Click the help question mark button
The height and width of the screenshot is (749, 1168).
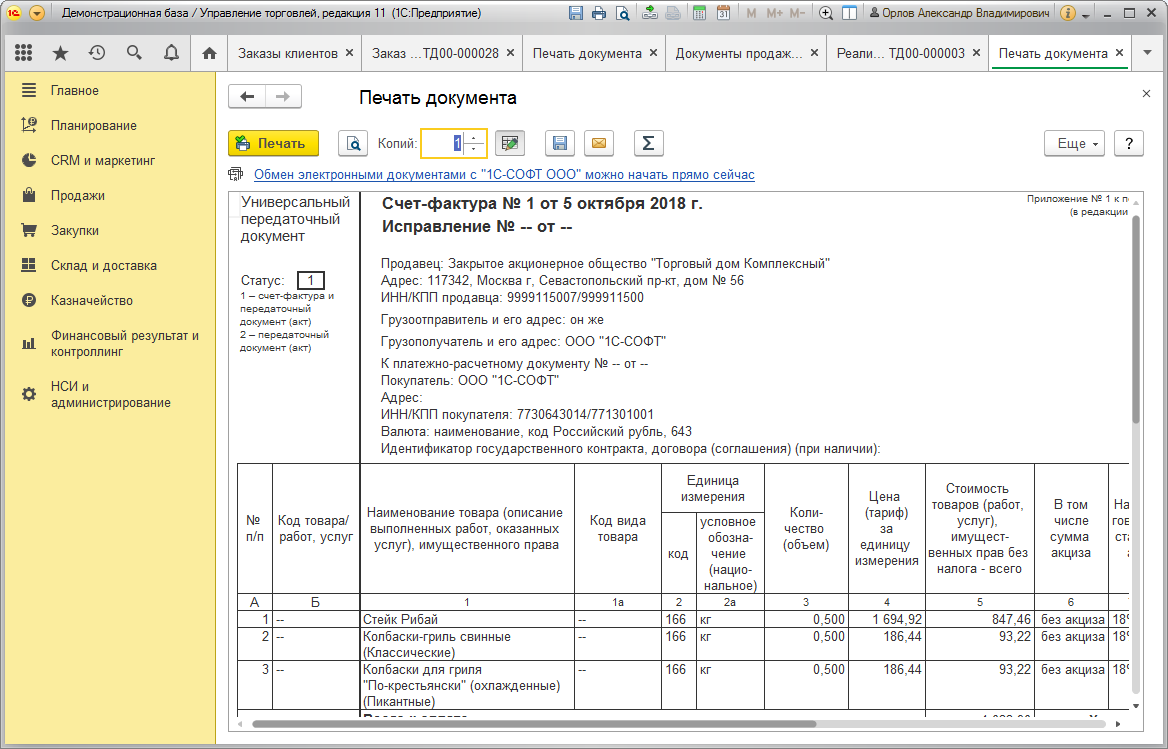pos(1129,144)
